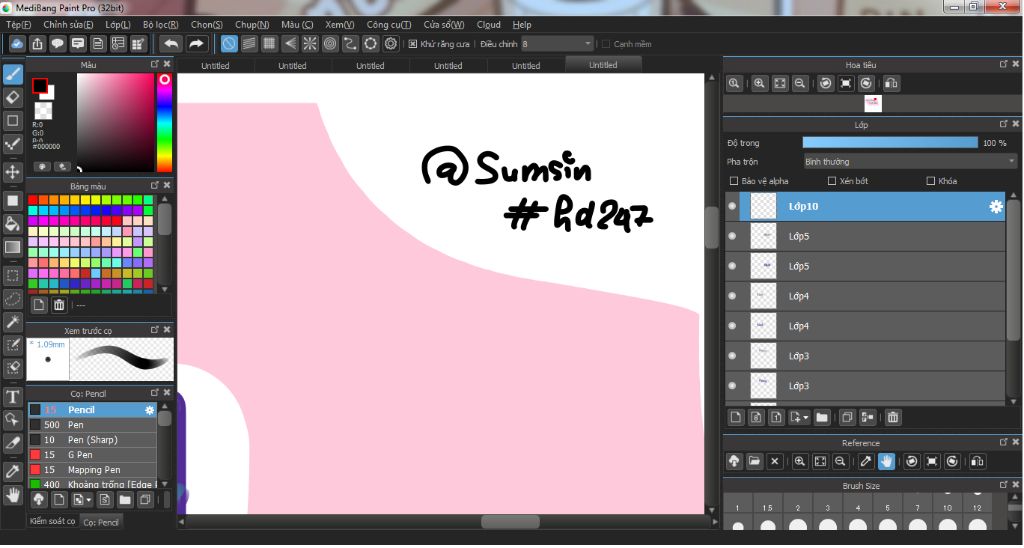Flip the view in Navigator panel
The width and height of the screenshot is (1024, 548).
(891, 84)
